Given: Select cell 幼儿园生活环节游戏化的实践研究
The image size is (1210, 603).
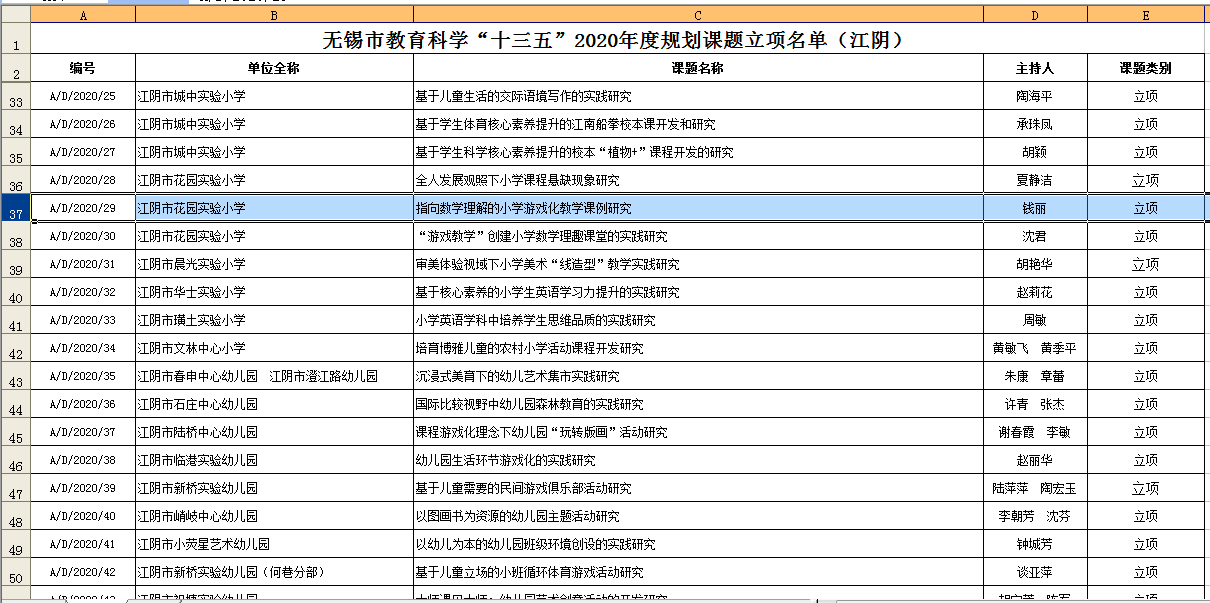Looking at the screenshot, I should click(698, 461).
